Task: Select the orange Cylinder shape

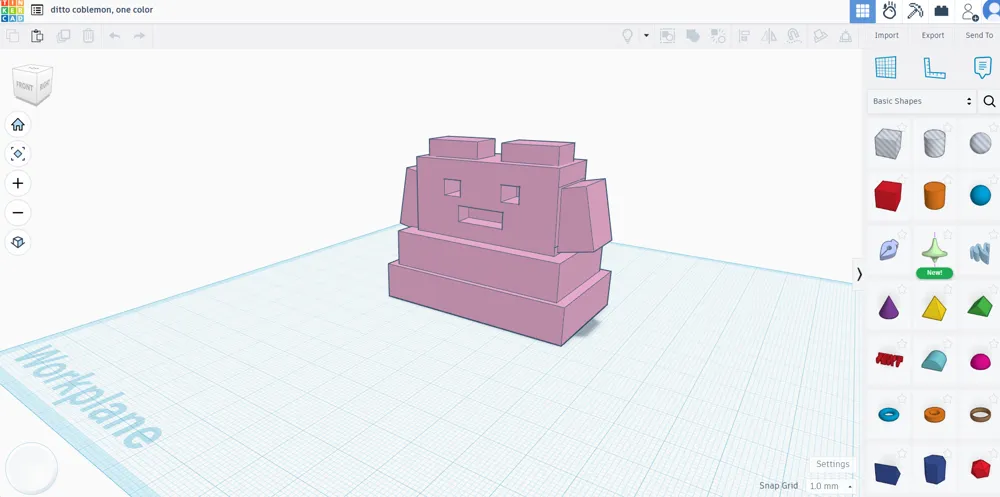Action: tap(934, 195)
